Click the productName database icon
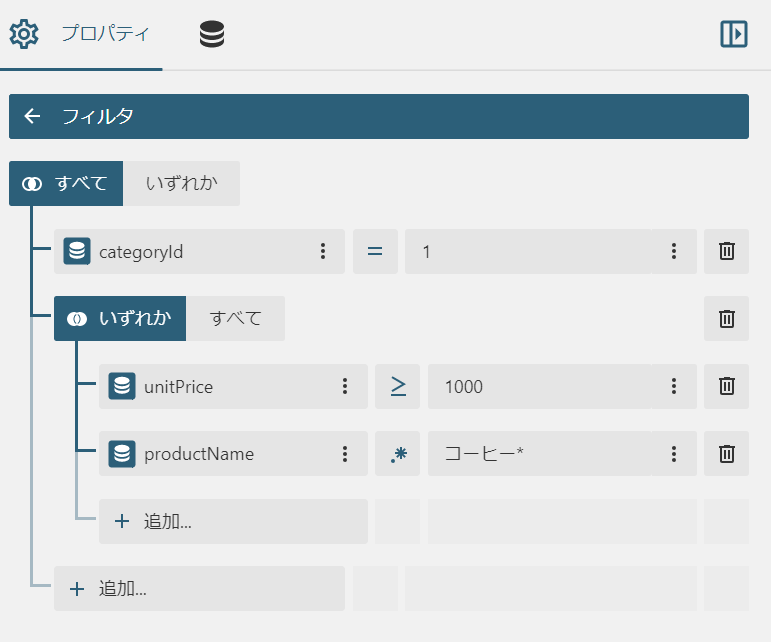The height and width of the screenshot is (642, 771). tap(122, 454)
